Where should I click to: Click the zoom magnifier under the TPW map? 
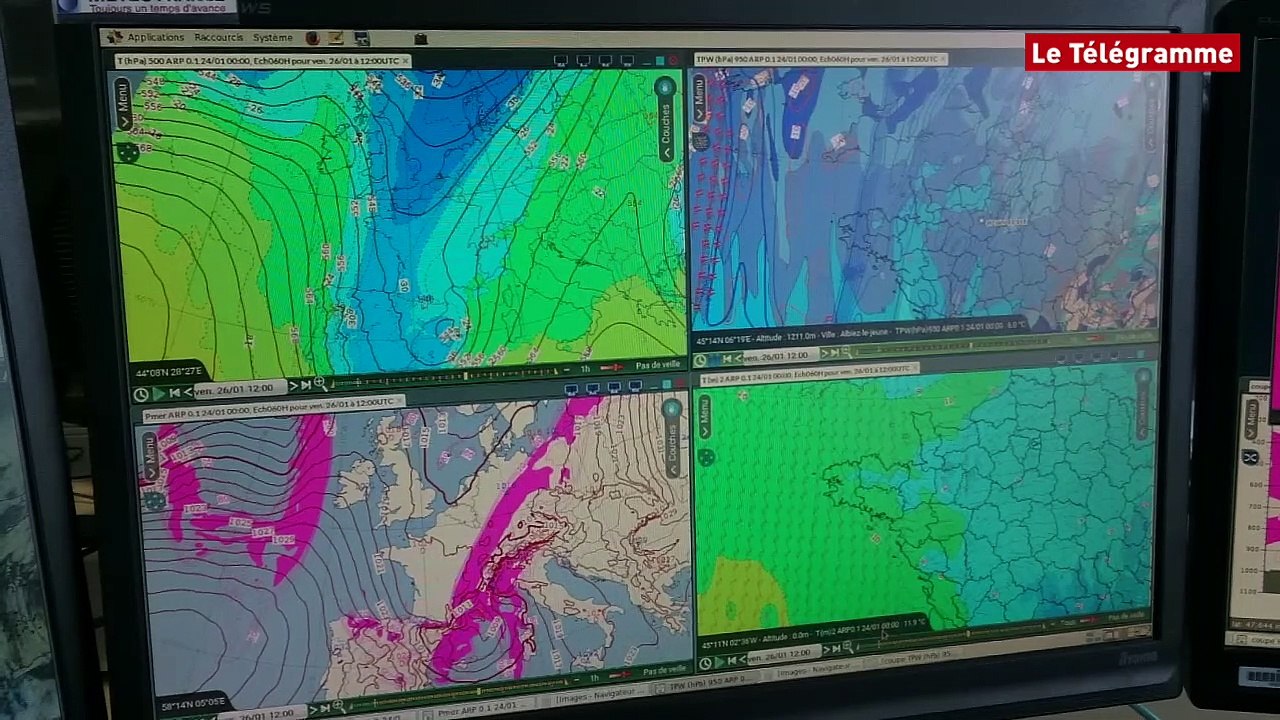point(846,354)
